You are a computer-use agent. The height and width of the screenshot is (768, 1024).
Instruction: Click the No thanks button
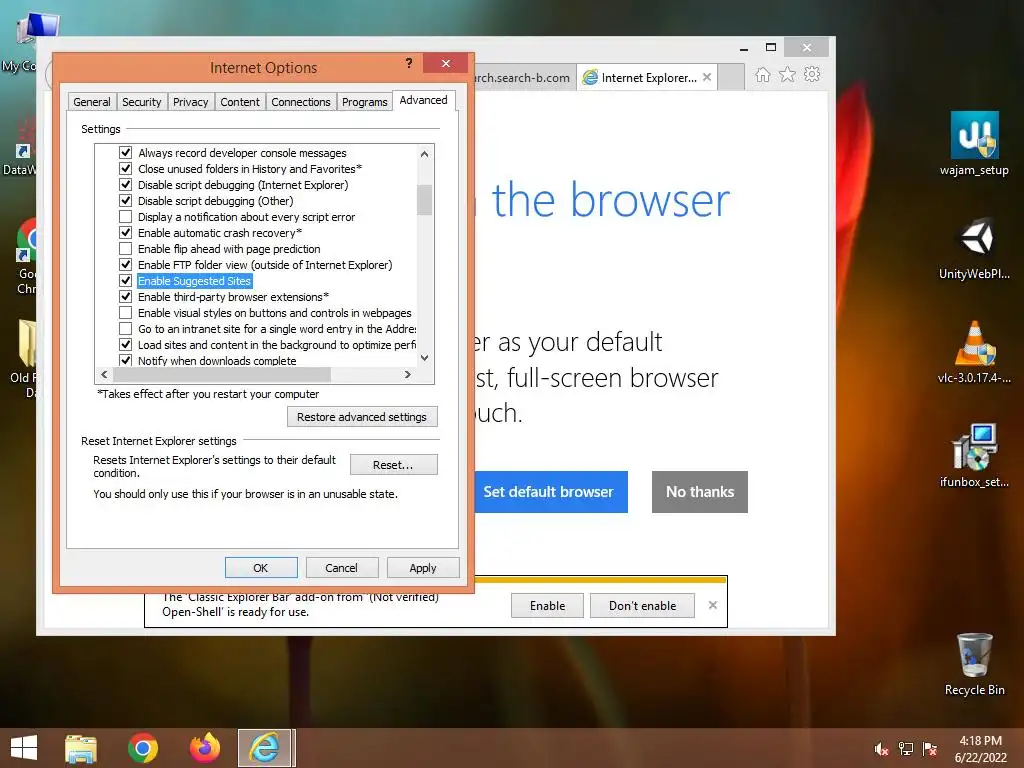(x=699, y=492)
